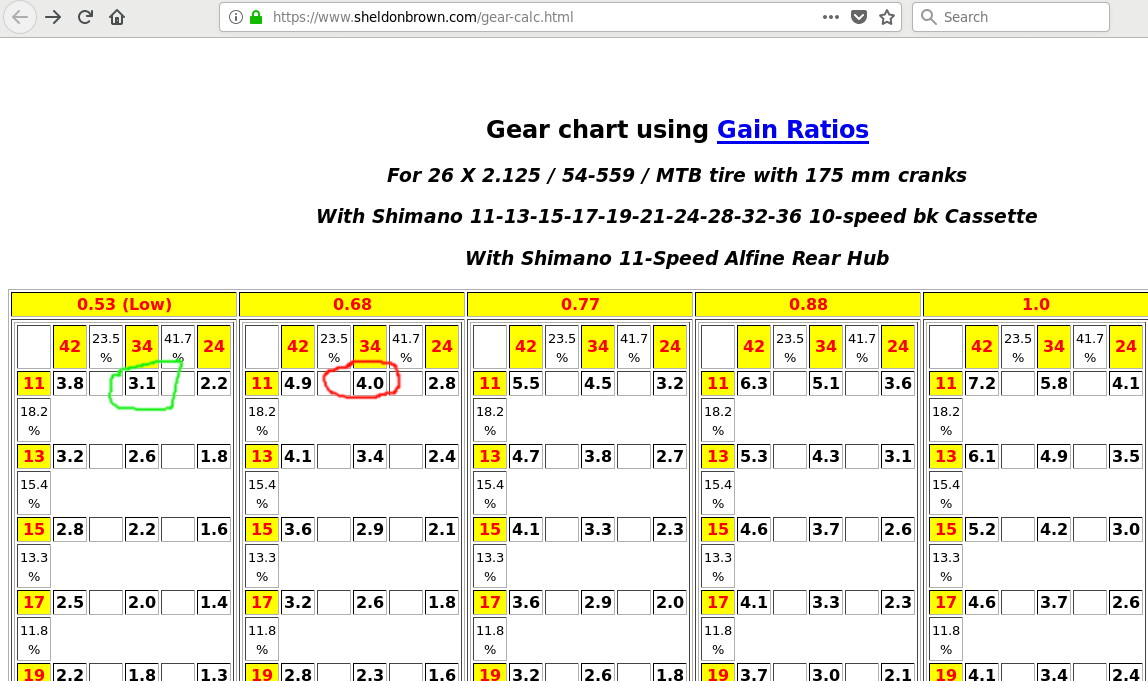Click the 13 sprocket label in the 0.68 table
Viewport: 1148px width, 681px height.
[x=262, y=456]
